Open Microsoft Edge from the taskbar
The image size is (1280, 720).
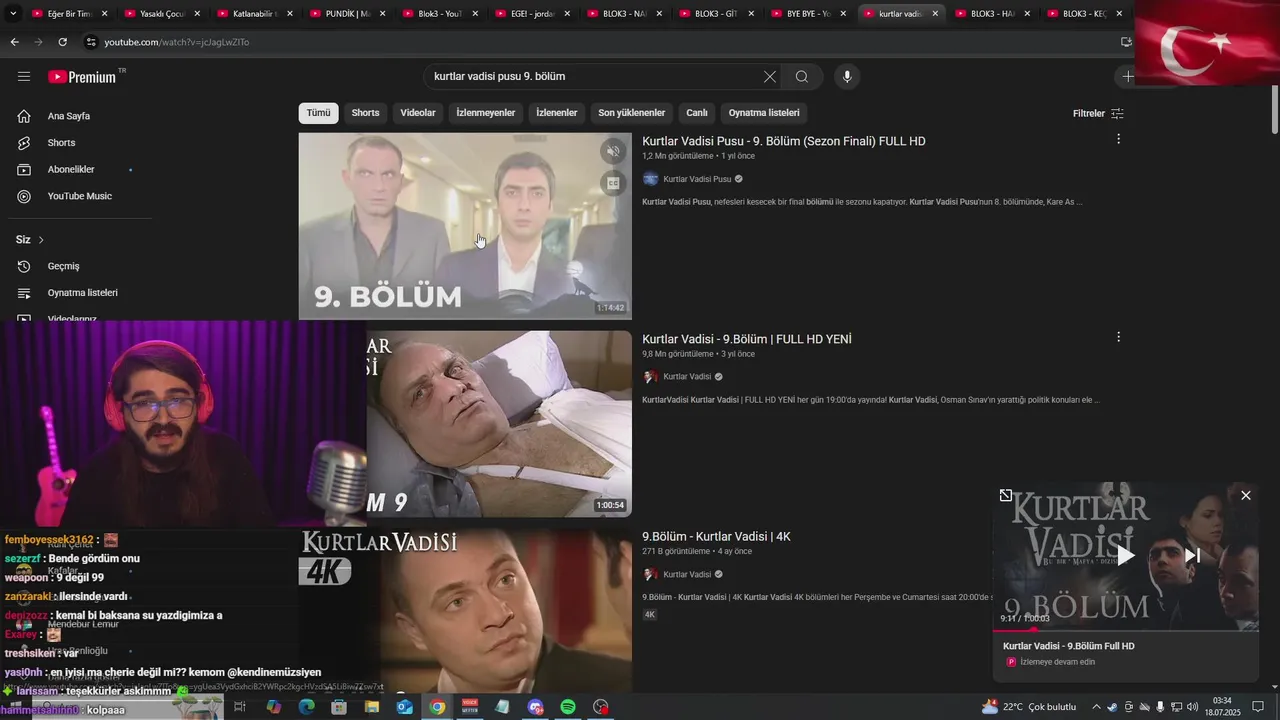tap(306, 707)
